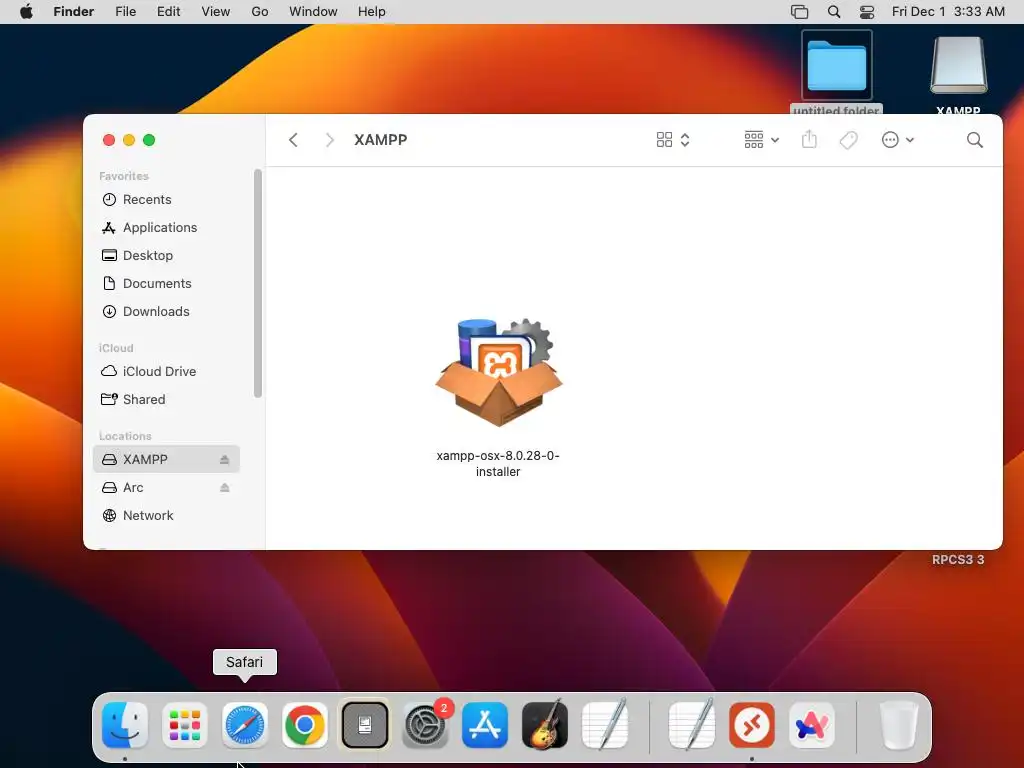
Task: Open iCloud Drive in the sidebar
Action: tap(167, 371)
